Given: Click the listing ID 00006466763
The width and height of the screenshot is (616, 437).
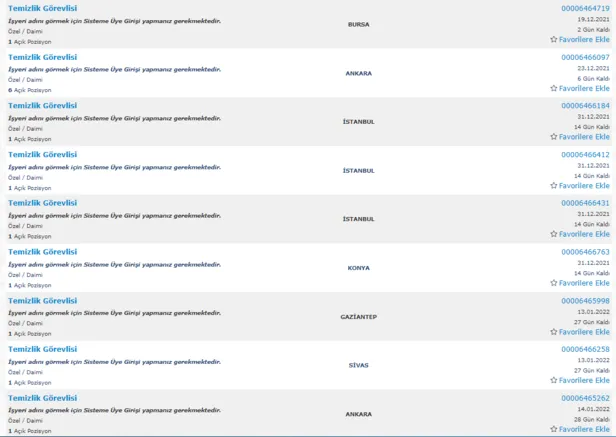Looking at the screenshot, I should tap(585, 252).
